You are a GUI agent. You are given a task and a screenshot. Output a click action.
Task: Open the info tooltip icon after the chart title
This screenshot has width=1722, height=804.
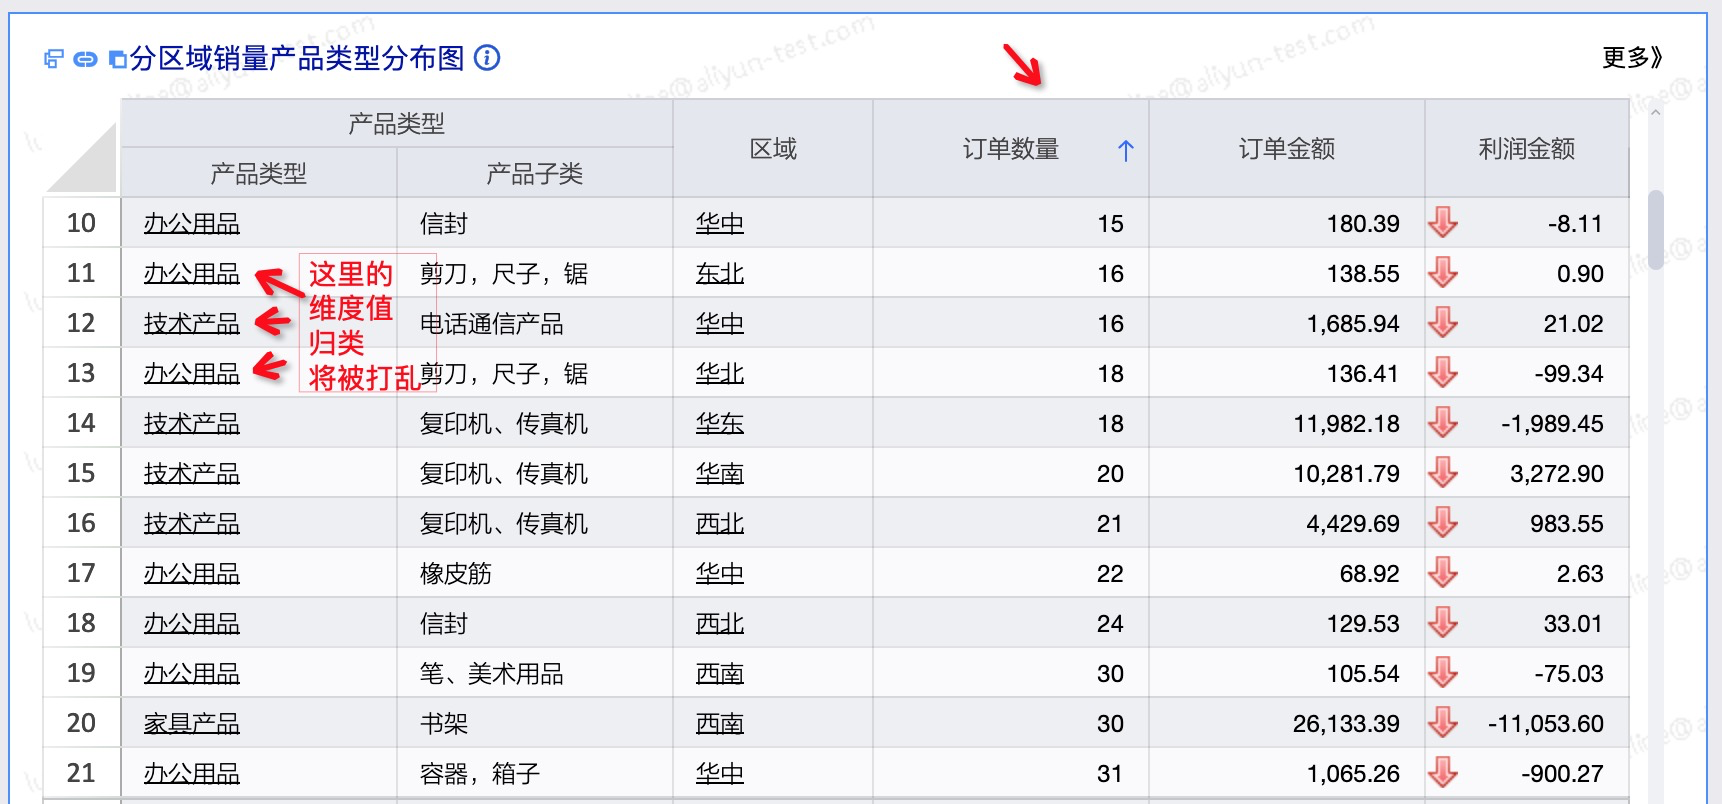(x=487, y=58)
